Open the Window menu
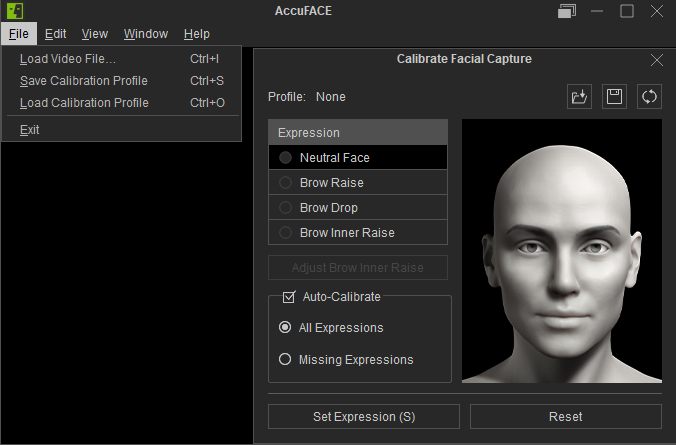This screenshot has width=676, height=445. point(146,34)
